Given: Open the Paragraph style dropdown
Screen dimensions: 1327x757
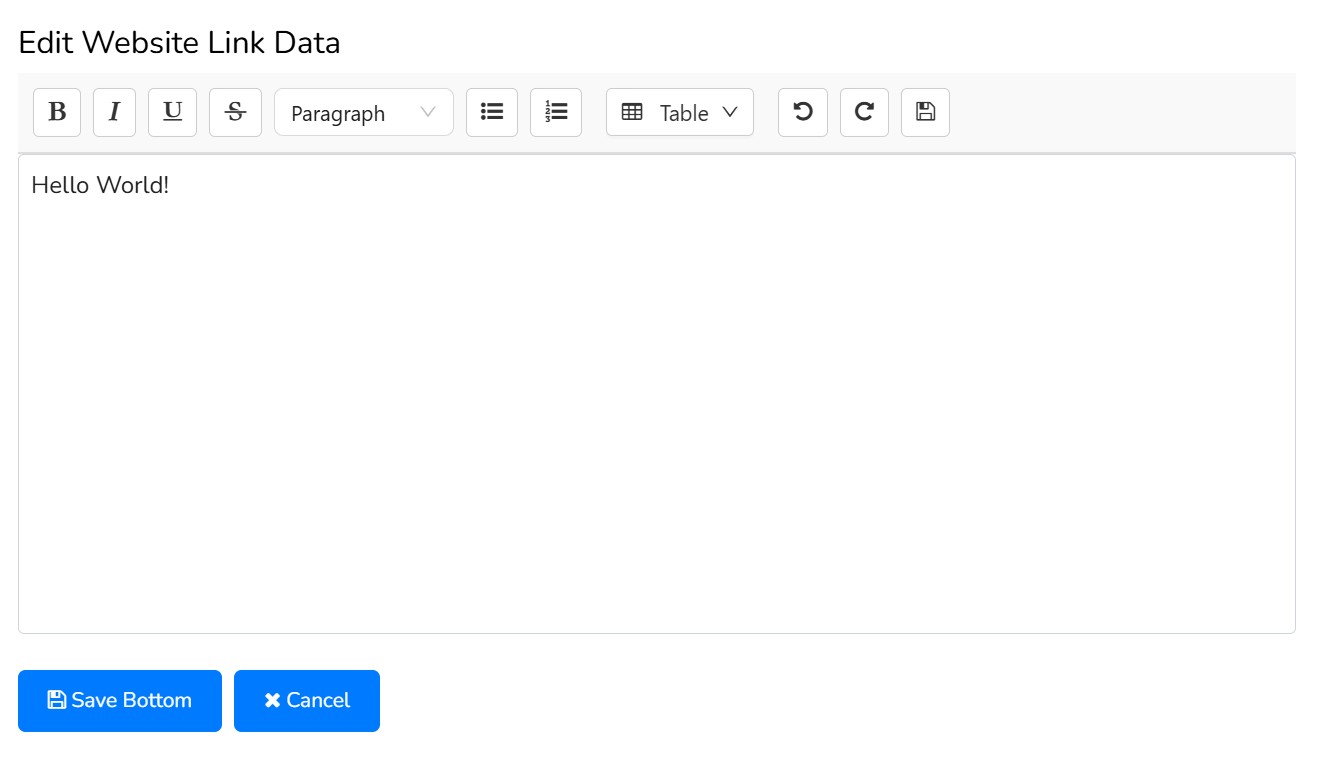Looking at the screenshot, I should point(363,113).
